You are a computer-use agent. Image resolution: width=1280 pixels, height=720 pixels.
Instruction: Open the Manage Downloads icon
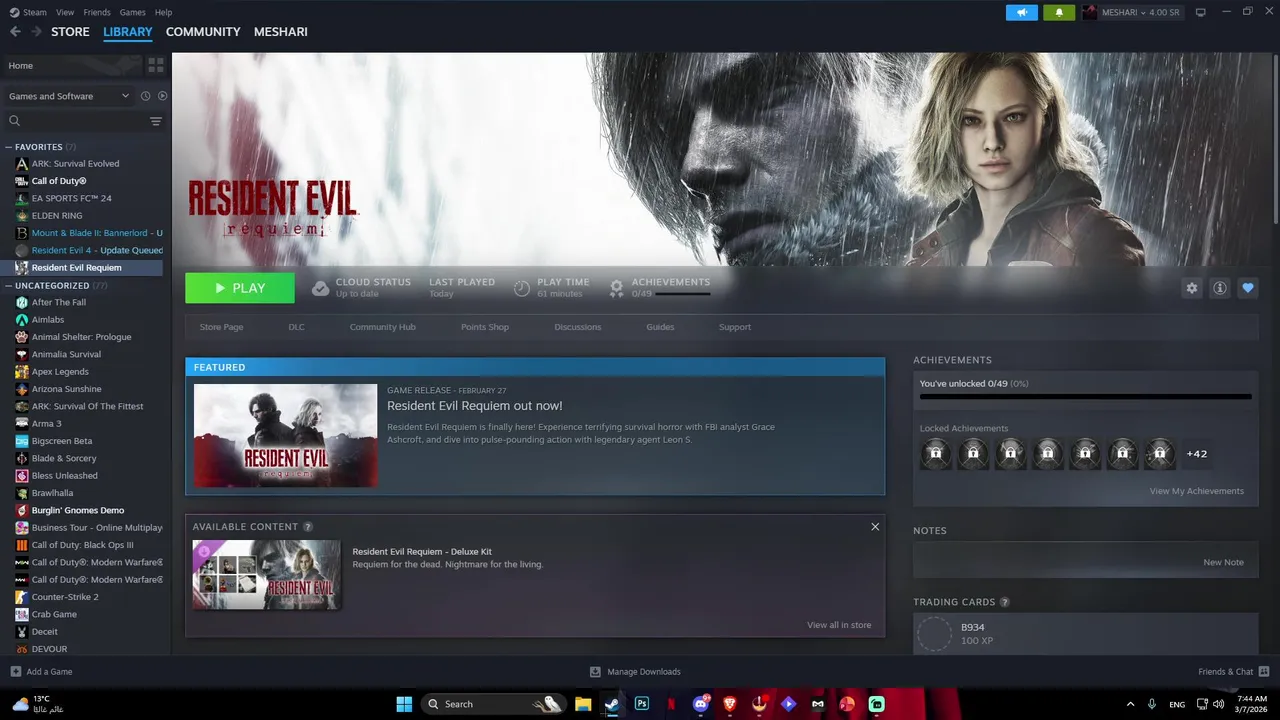(x=595, y=672)
